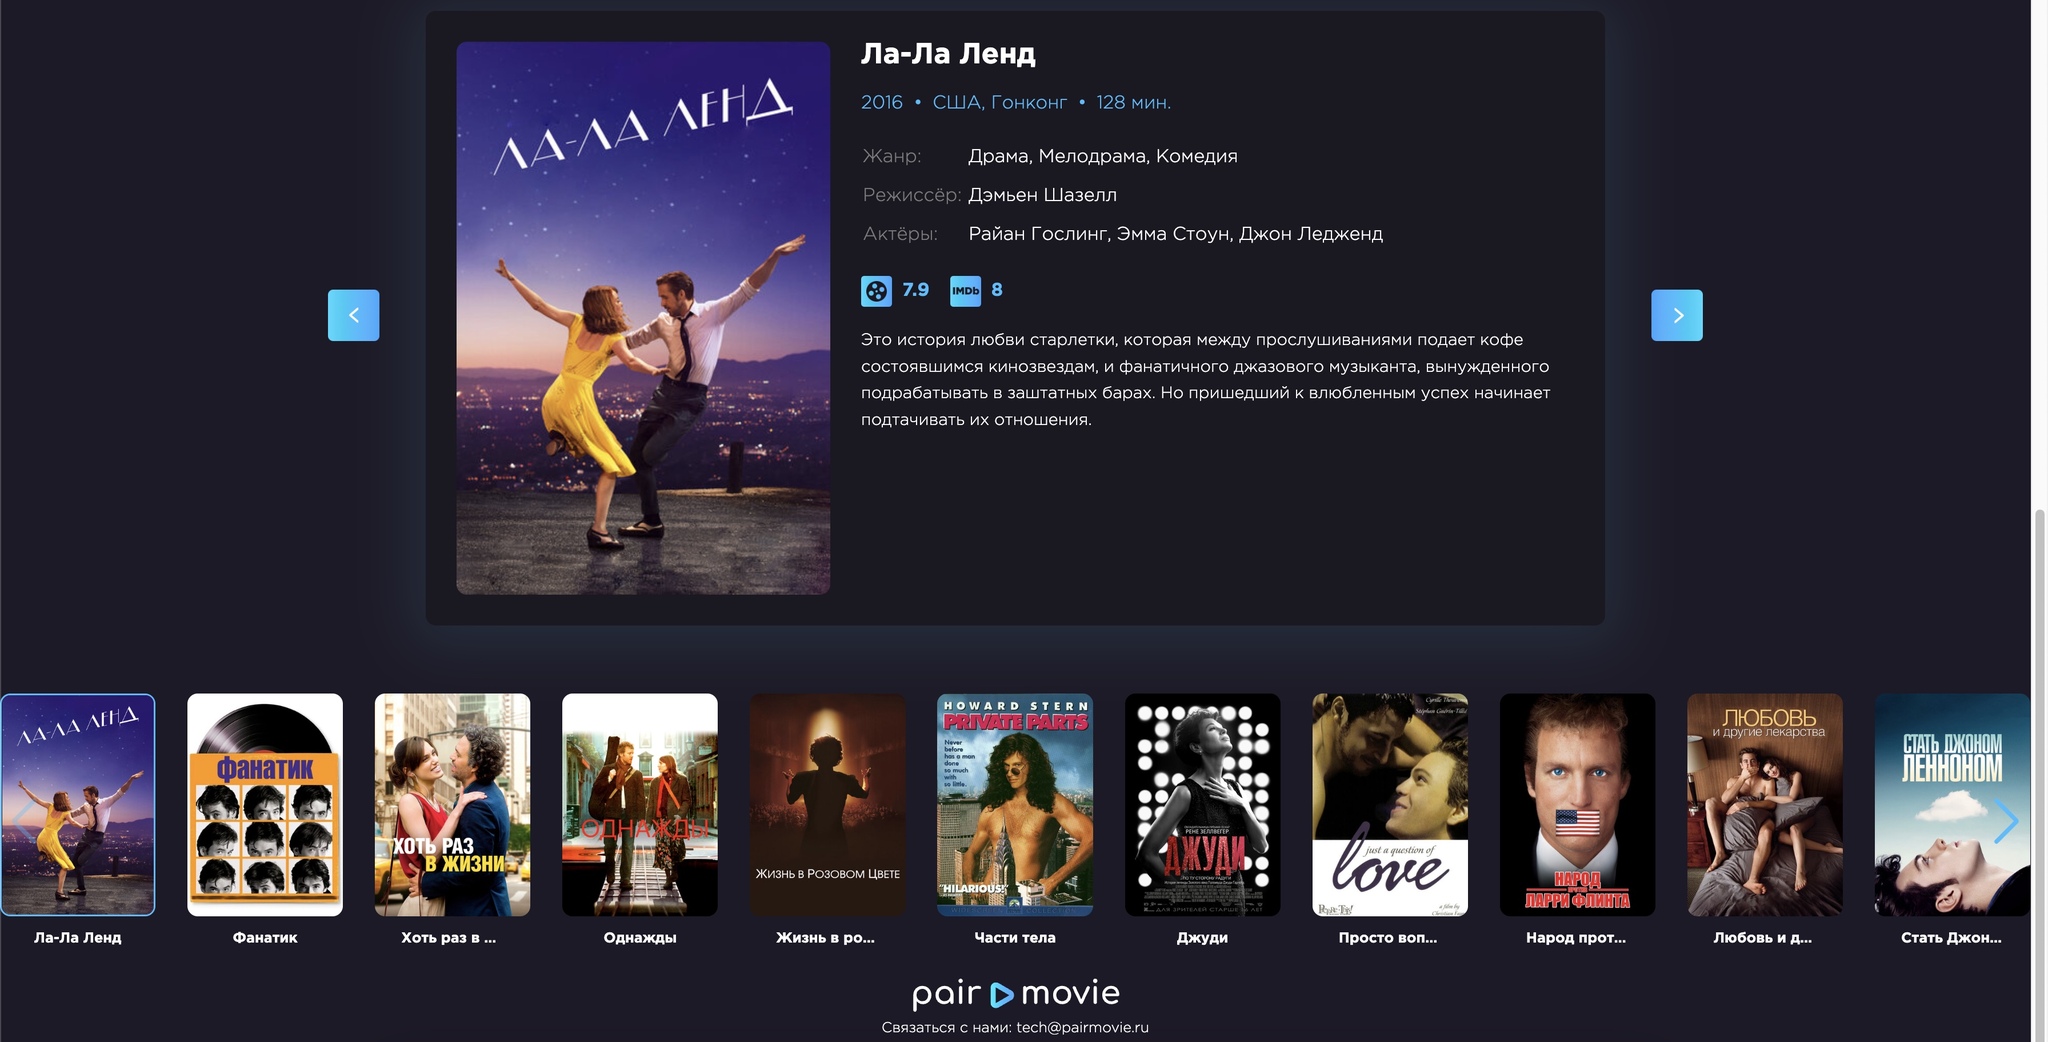Open the Жизнь в розовом цвете poster
2048x1042 pixels.
(827, 805)
